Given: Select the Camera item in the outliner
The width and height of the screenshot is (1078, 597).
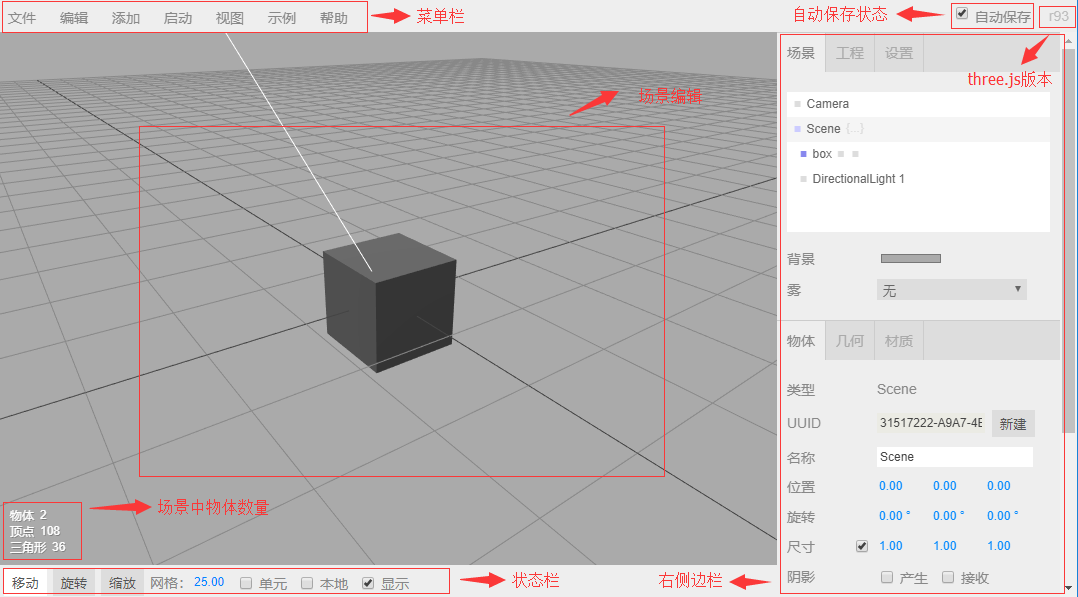Looking at the screenshot, I should tap(827, 104).
